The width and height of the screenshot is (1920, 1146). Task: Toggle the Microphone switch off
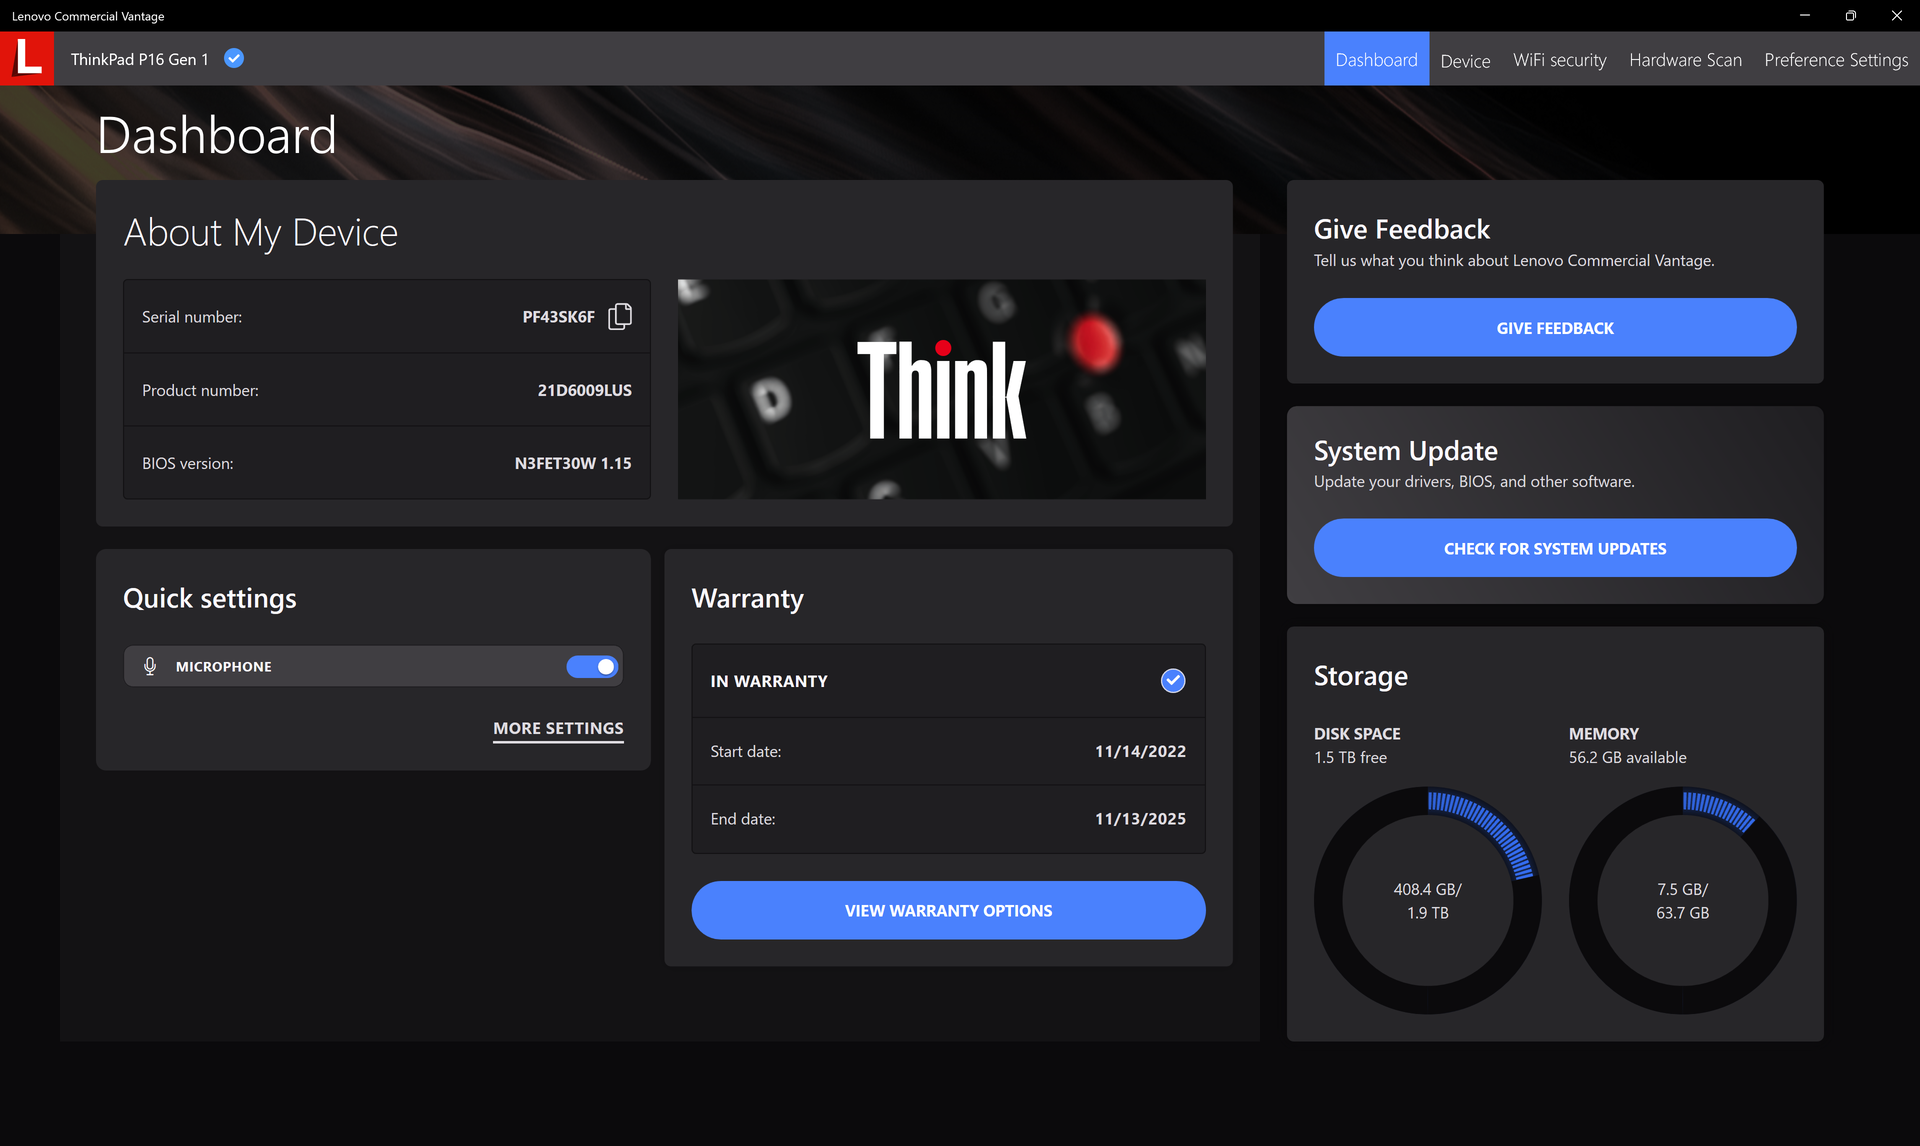592,666
